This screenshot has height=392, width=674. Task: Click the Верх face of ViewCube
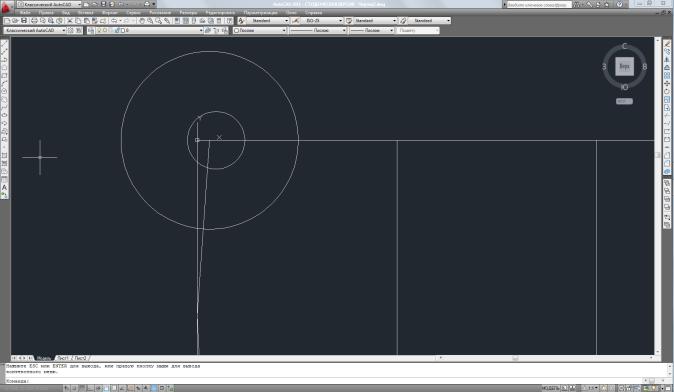pos(624,67)
